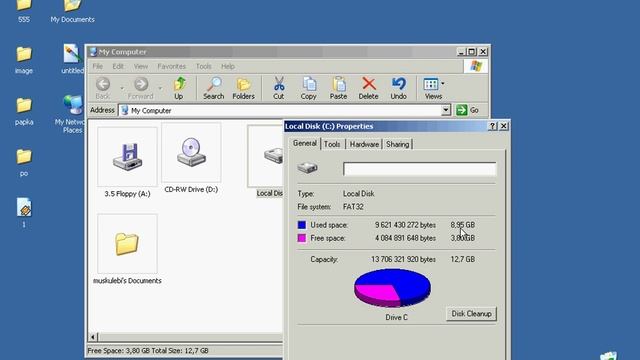Click the Back arrow in My Computer toolbar
This screenshot has width=640, height=360.
click(x=103, y=88)
